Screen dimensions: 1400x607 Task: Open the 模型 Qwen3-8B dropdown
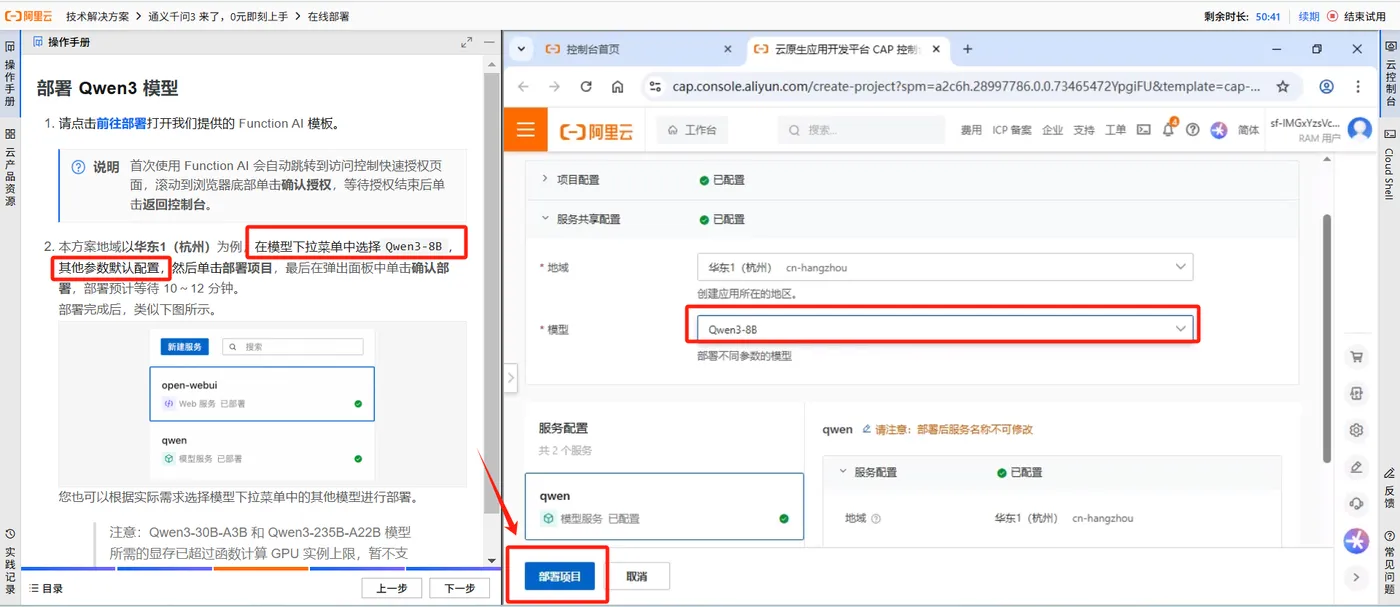point(945,328)
